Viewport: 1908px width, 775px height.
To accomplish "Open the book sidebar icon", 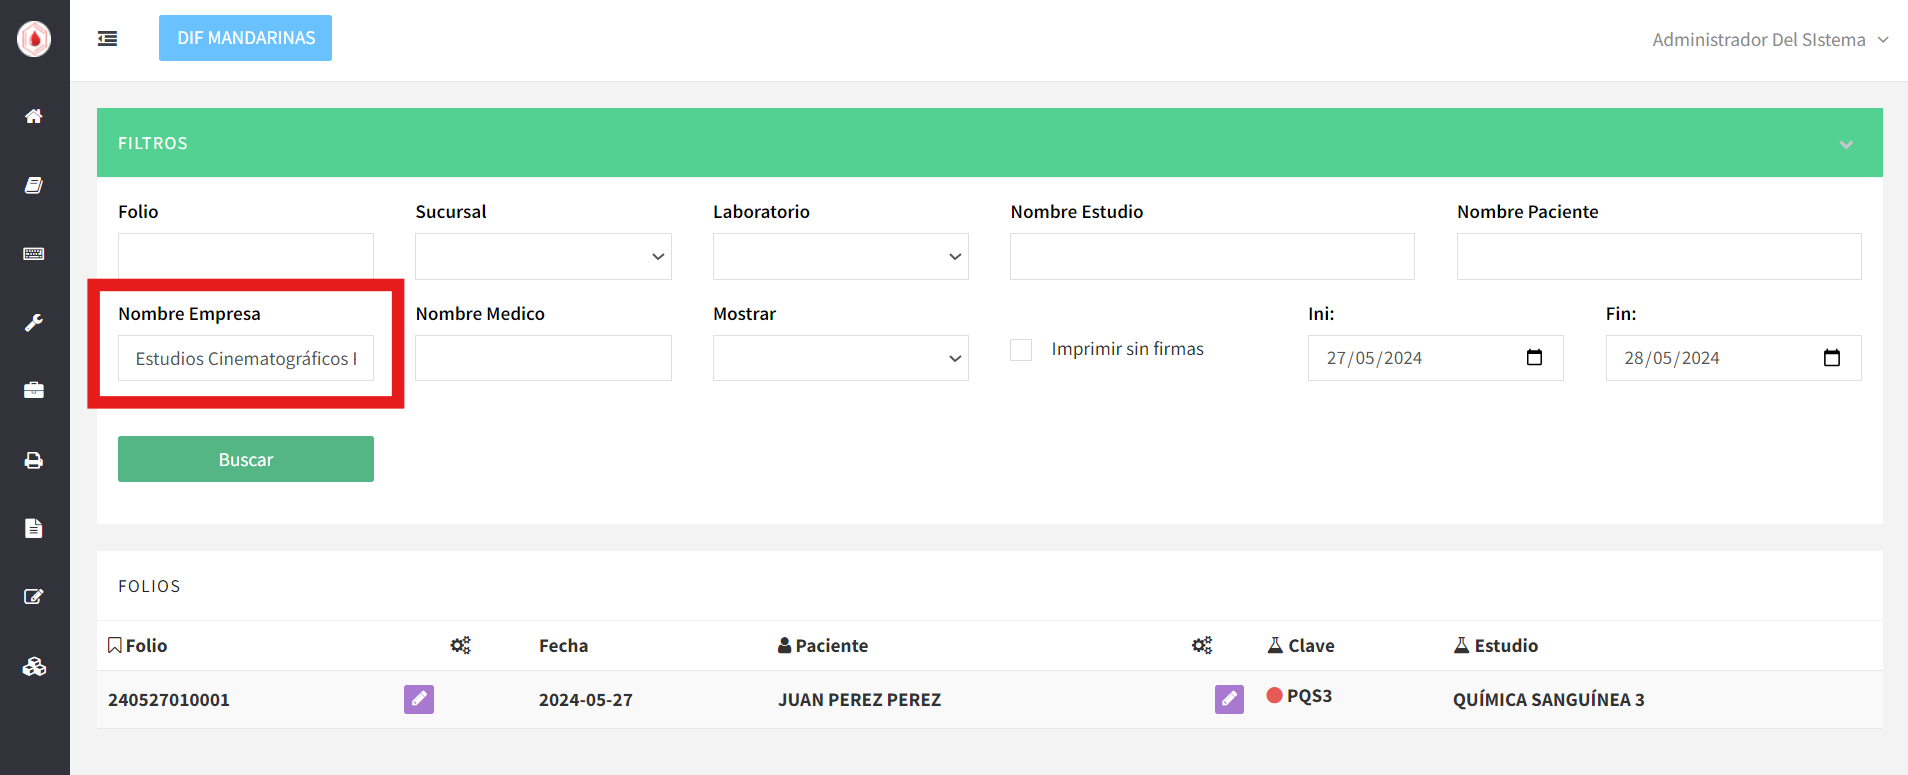I will coord(34,185).
